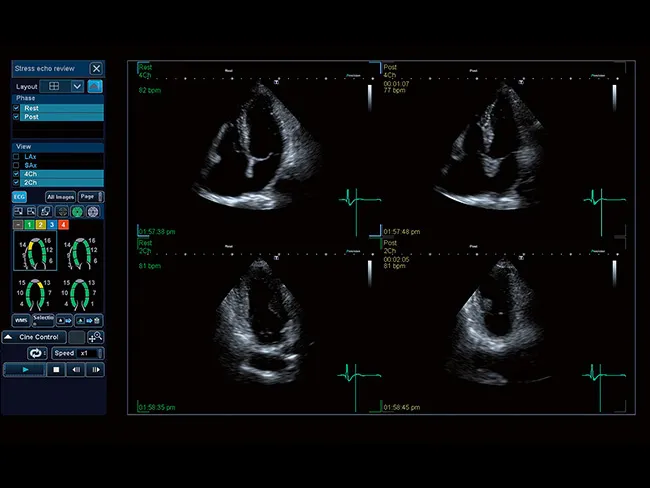The height and width of the screenshot is (488, 650).
Task: Click the WMS button
Action: (x=20, y=320)
